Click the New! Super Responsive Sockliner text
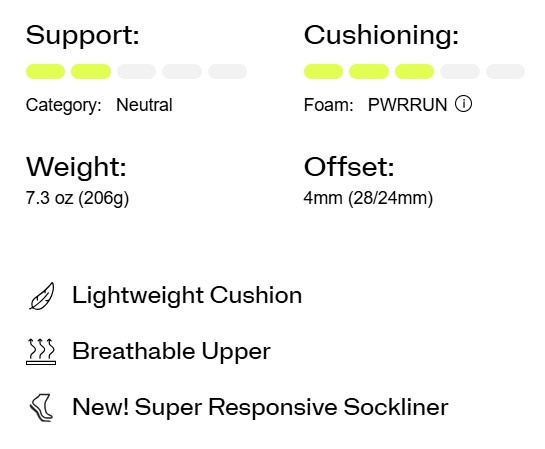Viewport: 545px width, 449px height. (x=260, y=407)
